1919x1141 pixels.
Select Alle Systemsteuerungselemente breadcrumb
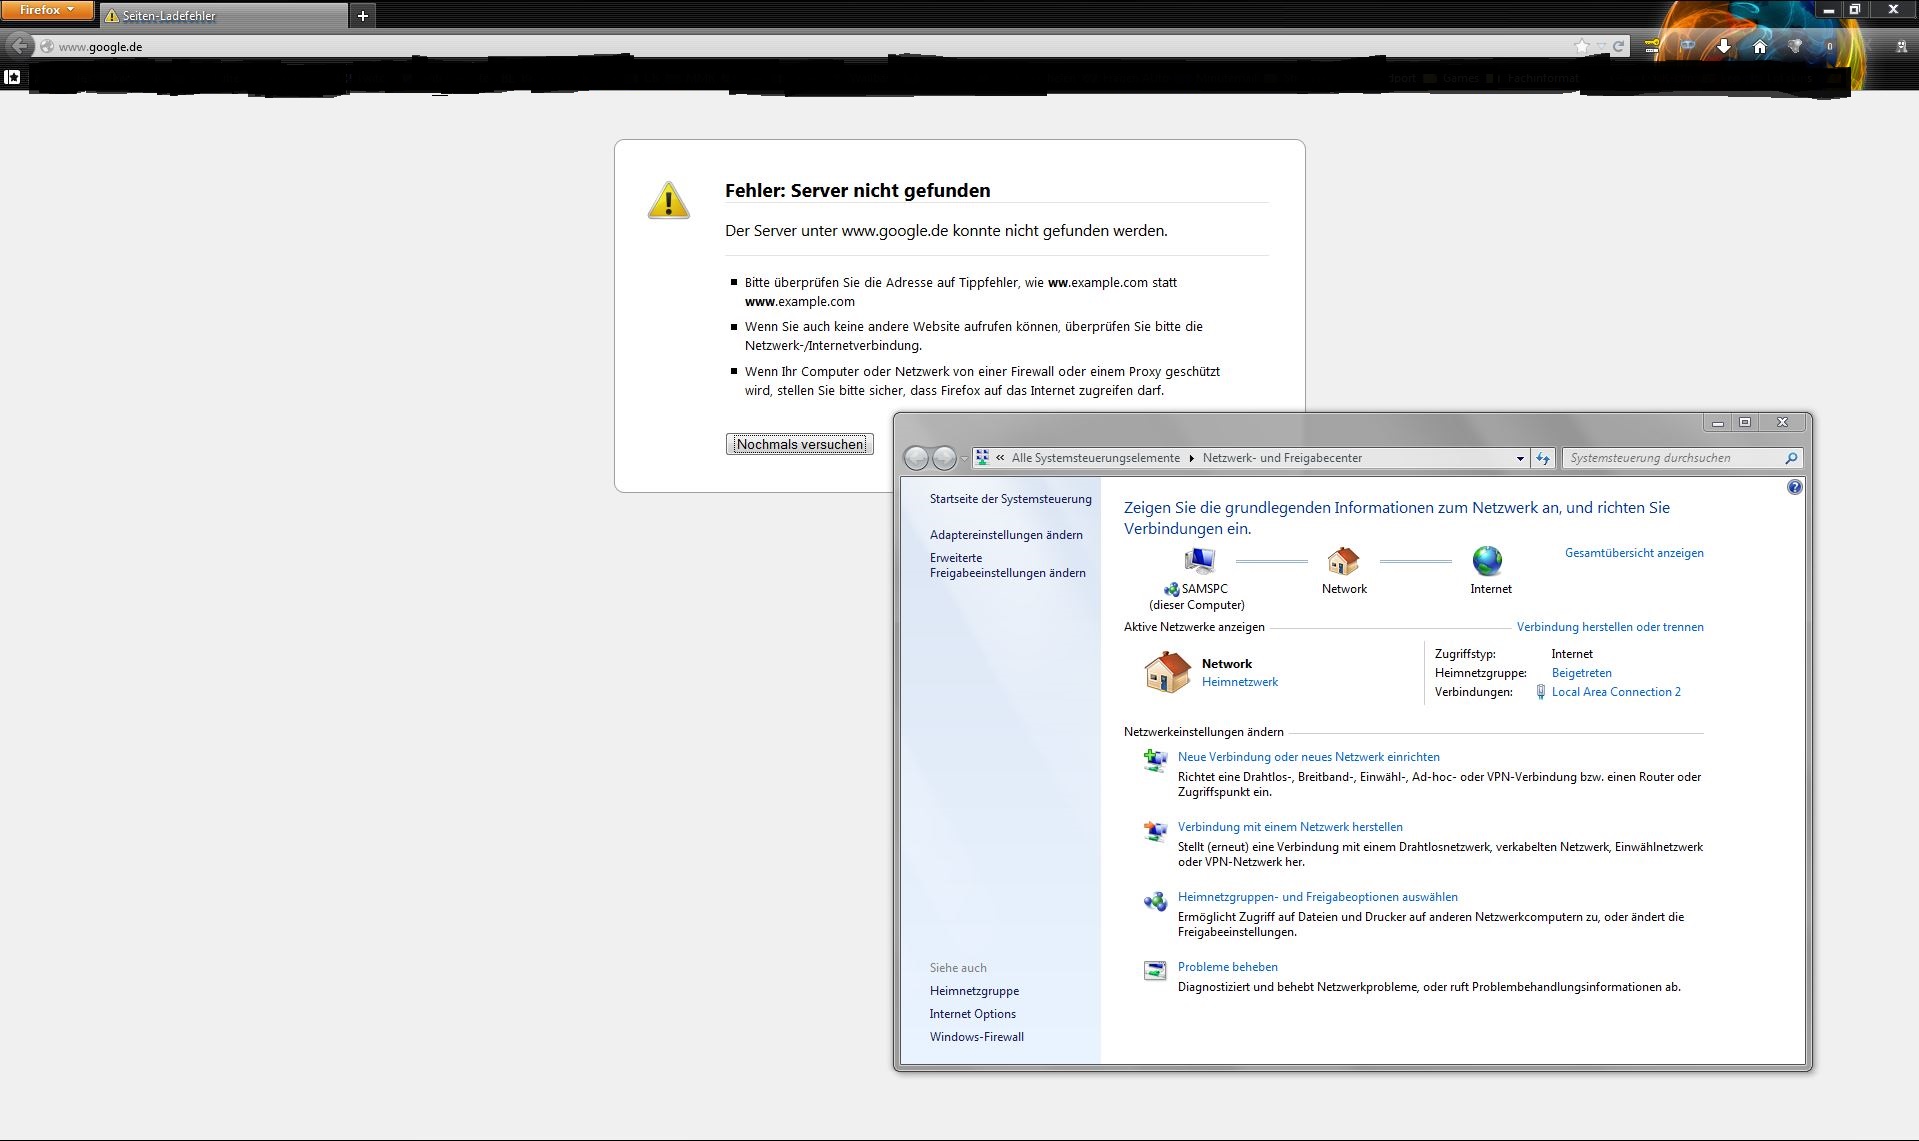pos(1096,458)
